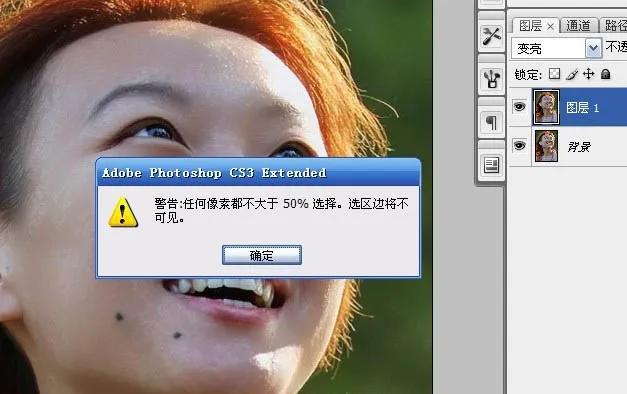Screen dimensions: 627x394
Task: Toggle lock image pixels brush icon
Action: pos(572,74)
